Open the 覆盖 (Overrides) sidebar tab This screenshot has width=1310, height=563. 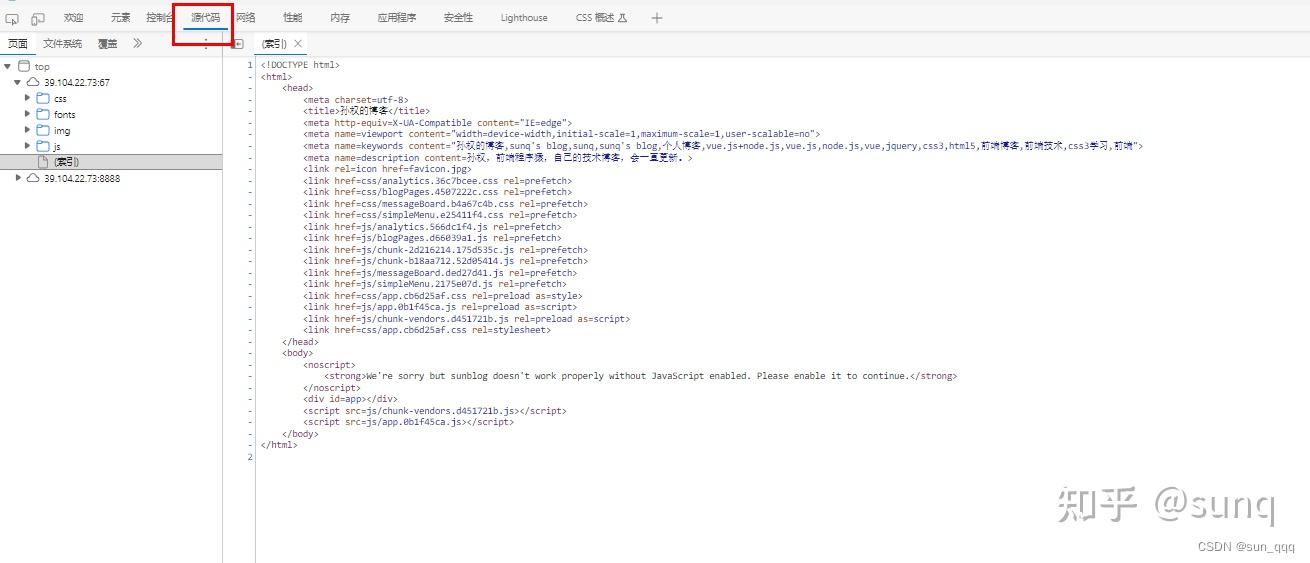click(107, 44)
